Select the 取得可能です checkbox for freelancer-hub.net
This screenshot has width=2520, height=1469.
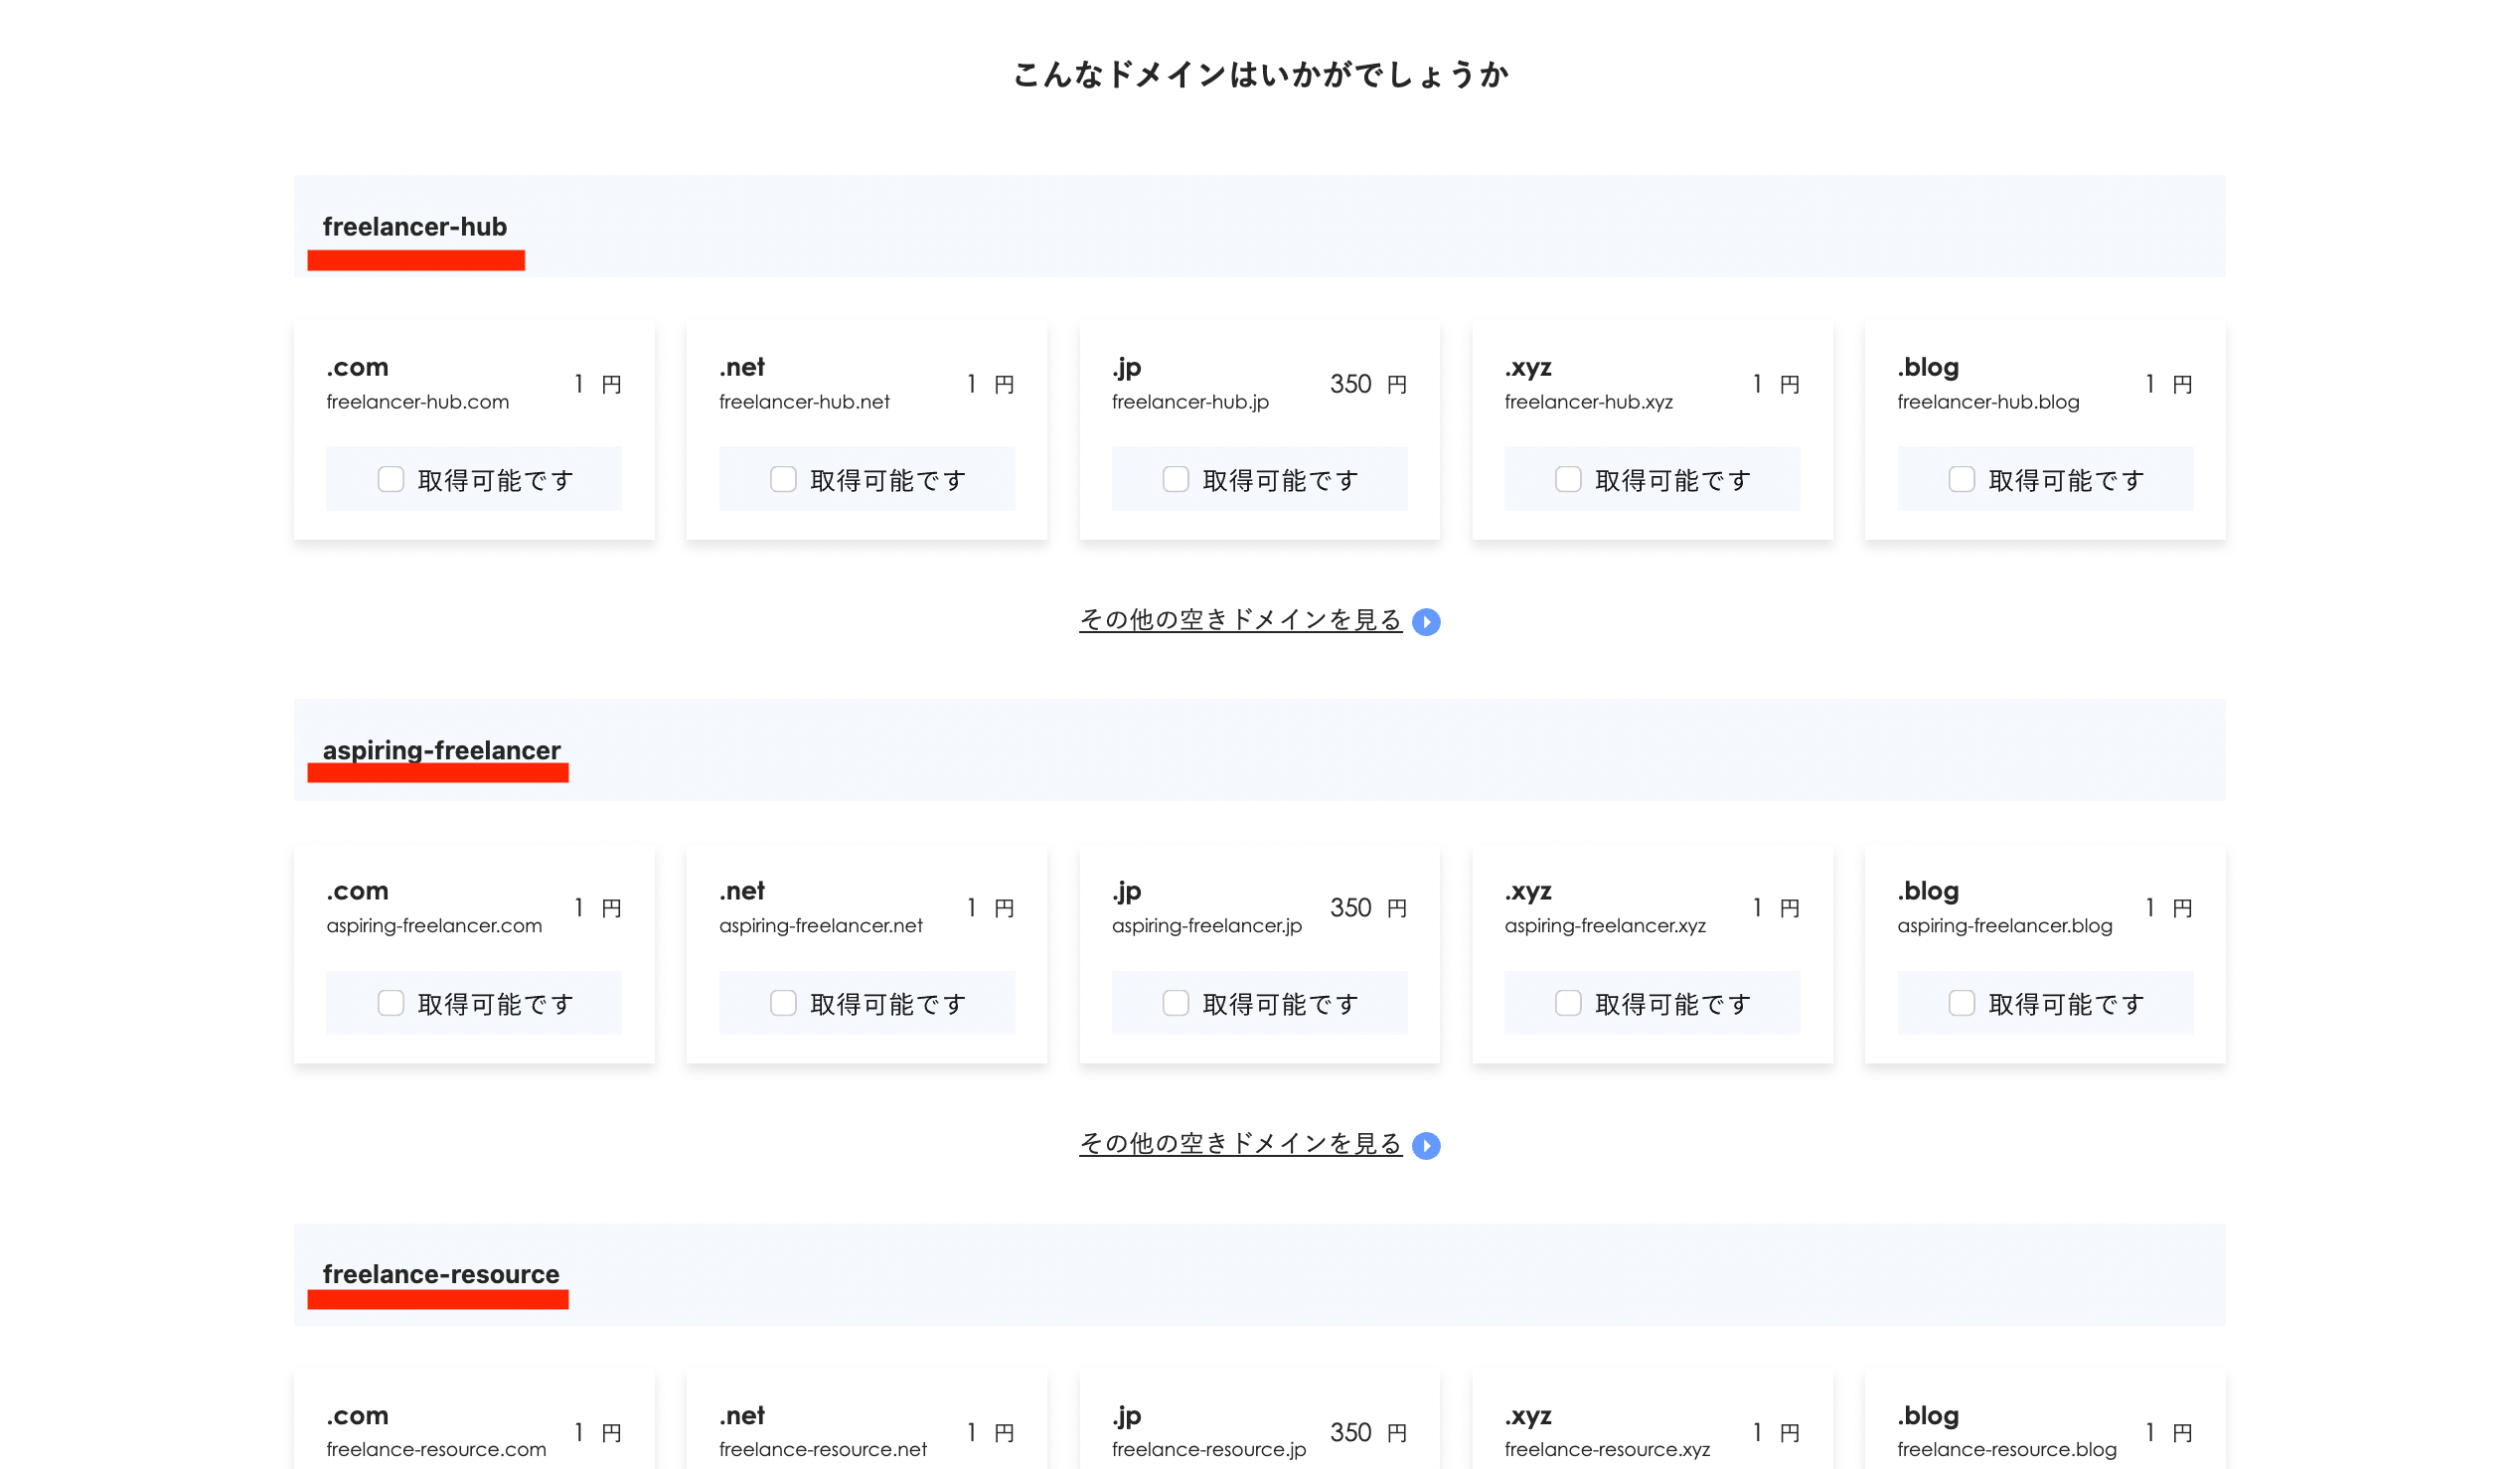783,479
